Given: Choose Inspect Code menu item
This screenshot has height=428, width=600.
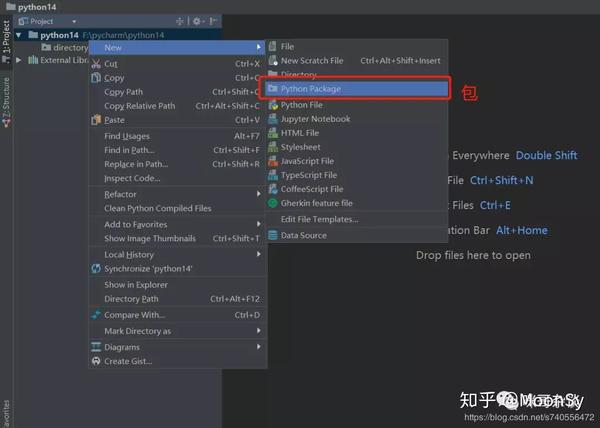Looking at the screenshot, I should 178,178.
